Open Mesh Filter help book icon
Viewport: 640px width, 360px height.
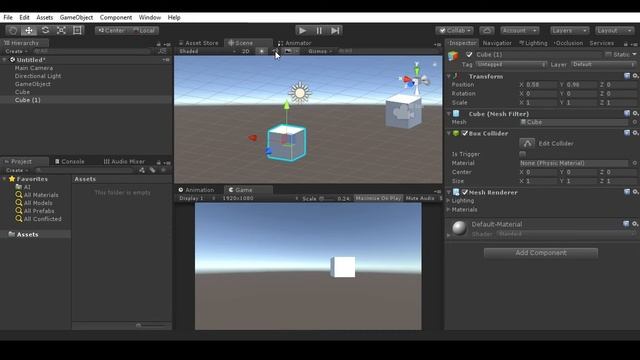point(627,113)
